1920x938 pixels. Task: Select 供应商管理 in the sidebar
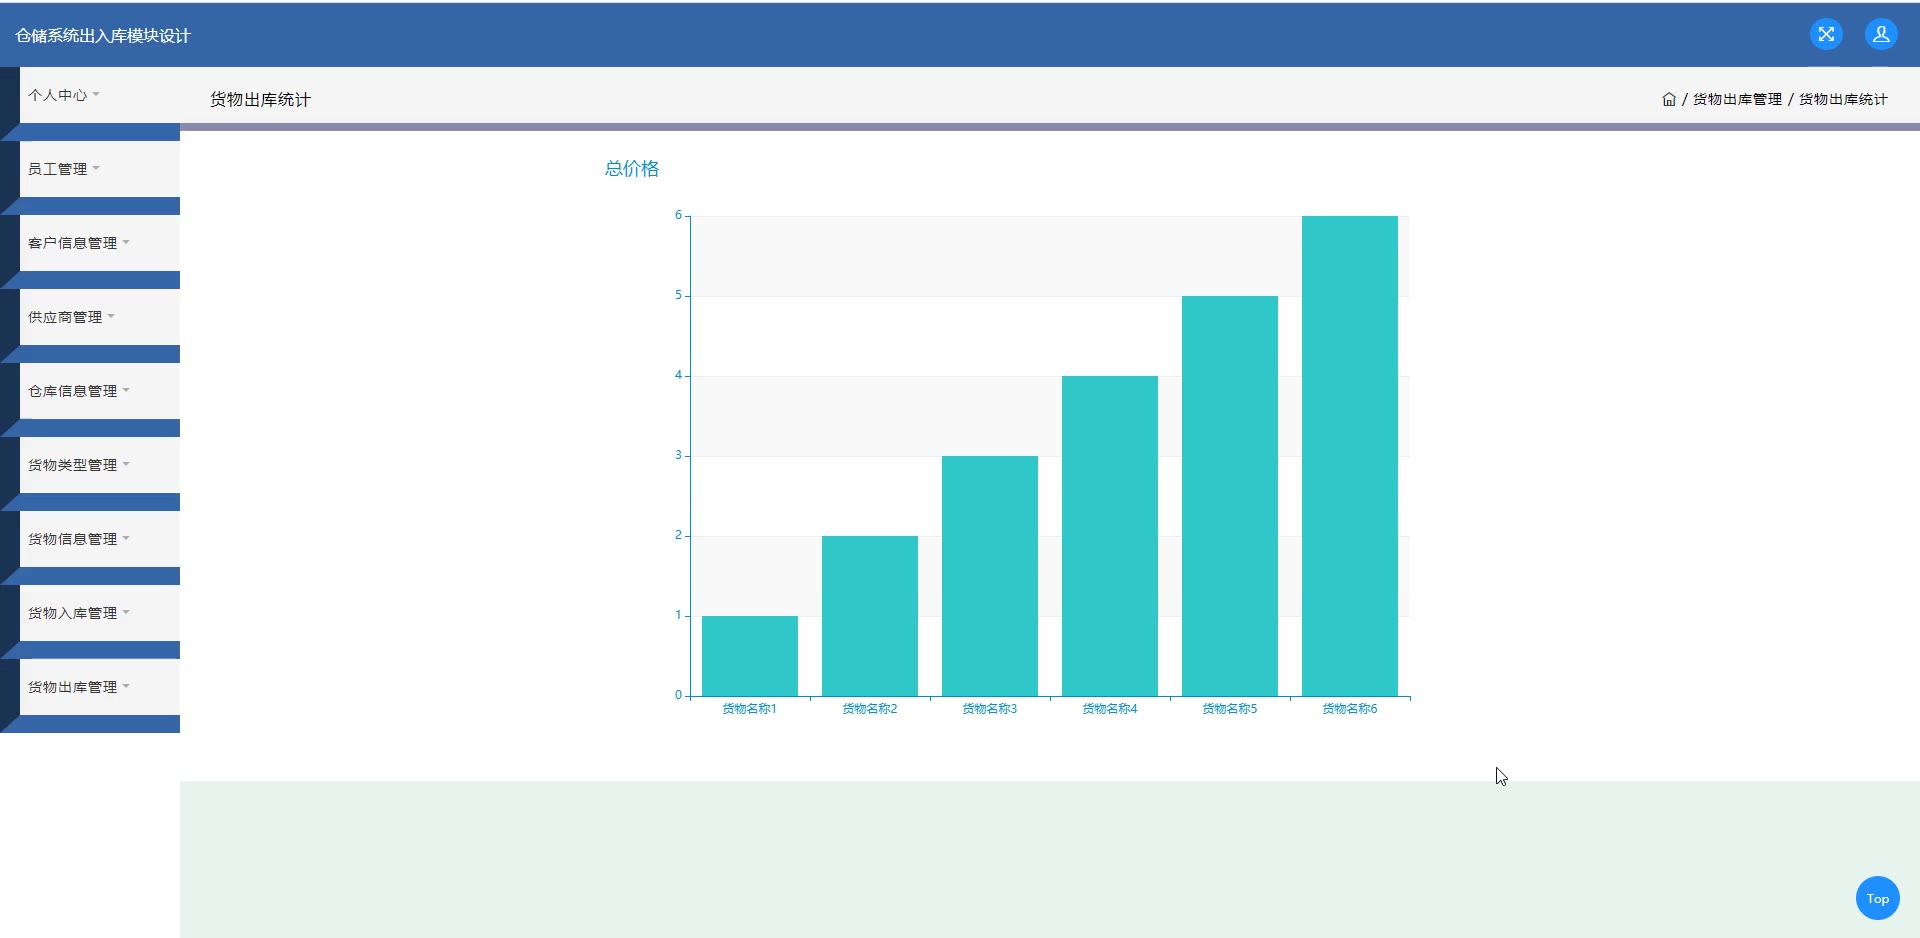(x=71, y=317)
